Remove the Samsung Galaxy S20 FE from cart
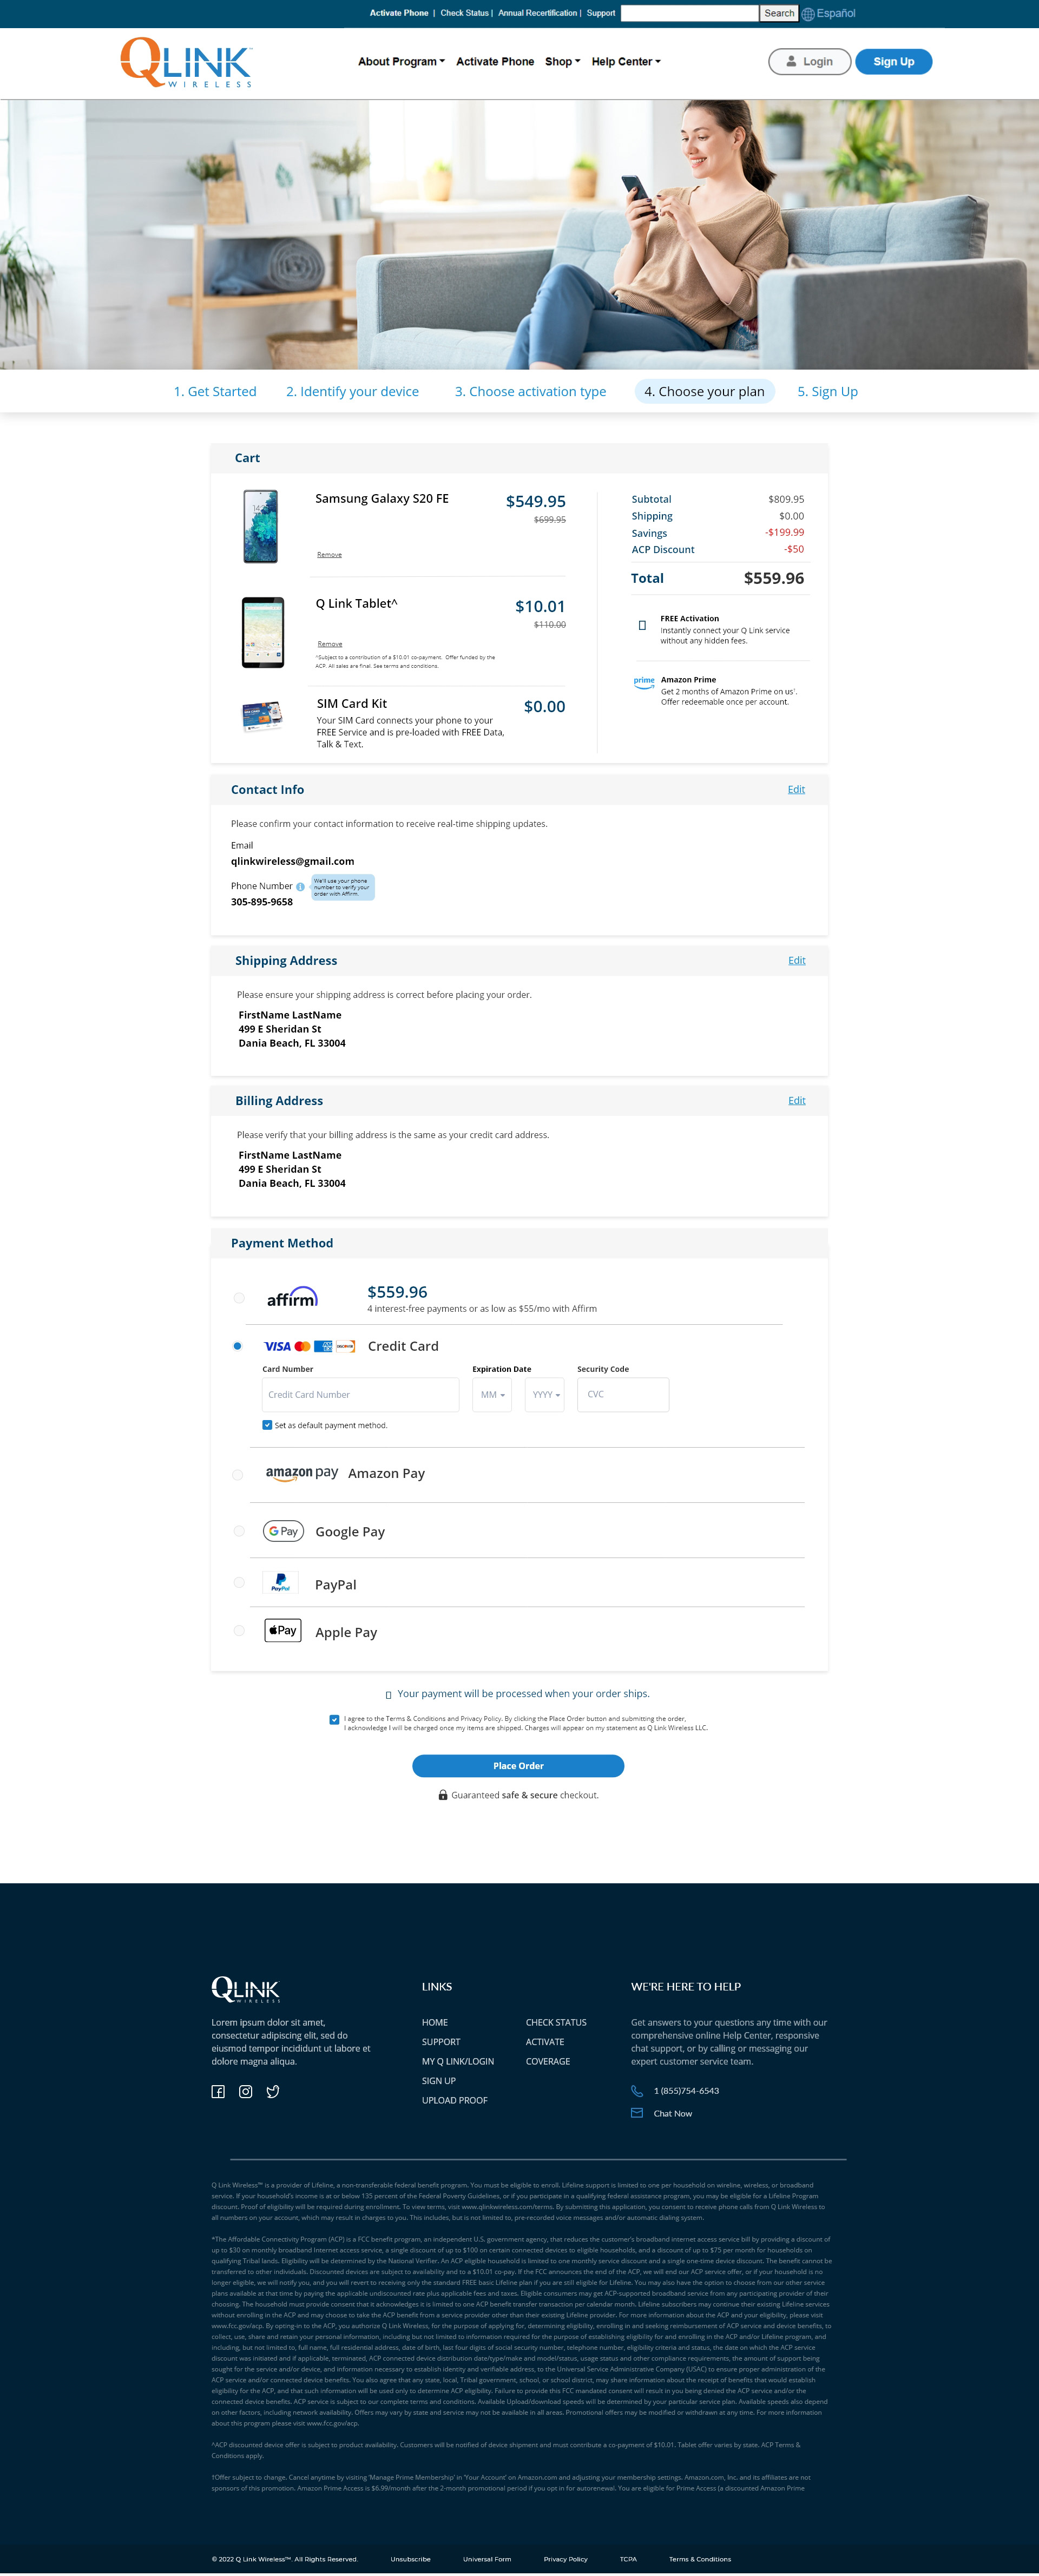1039x2576 pixels. (330, 555)
